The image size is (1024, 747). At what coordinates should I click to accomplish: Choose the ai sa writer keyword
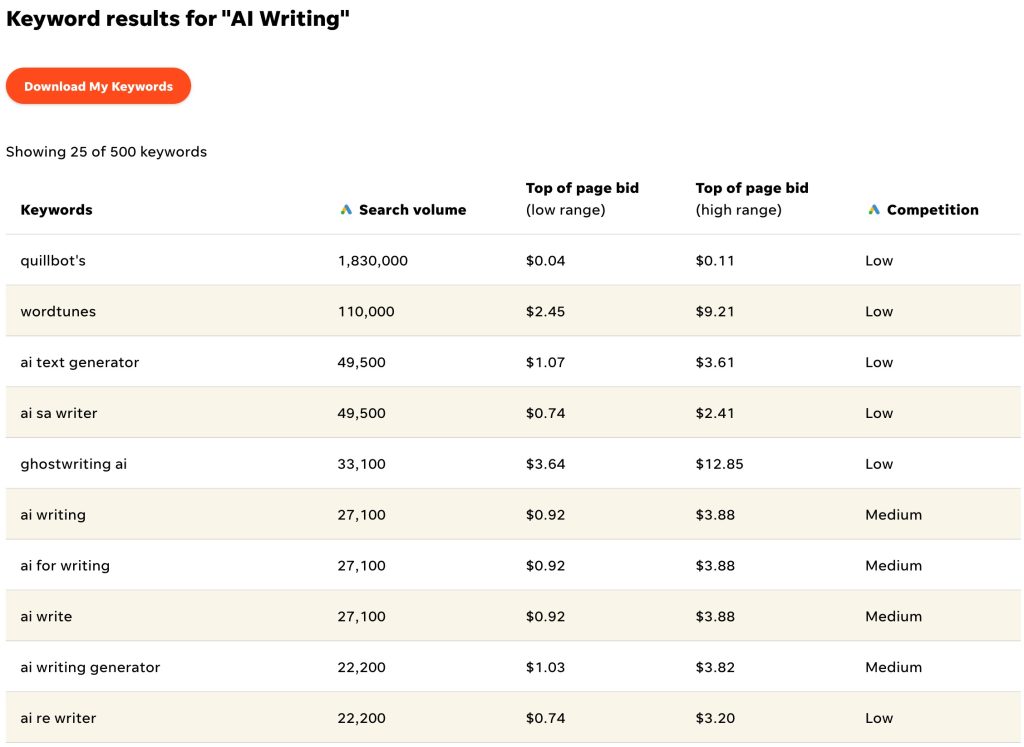59,414
